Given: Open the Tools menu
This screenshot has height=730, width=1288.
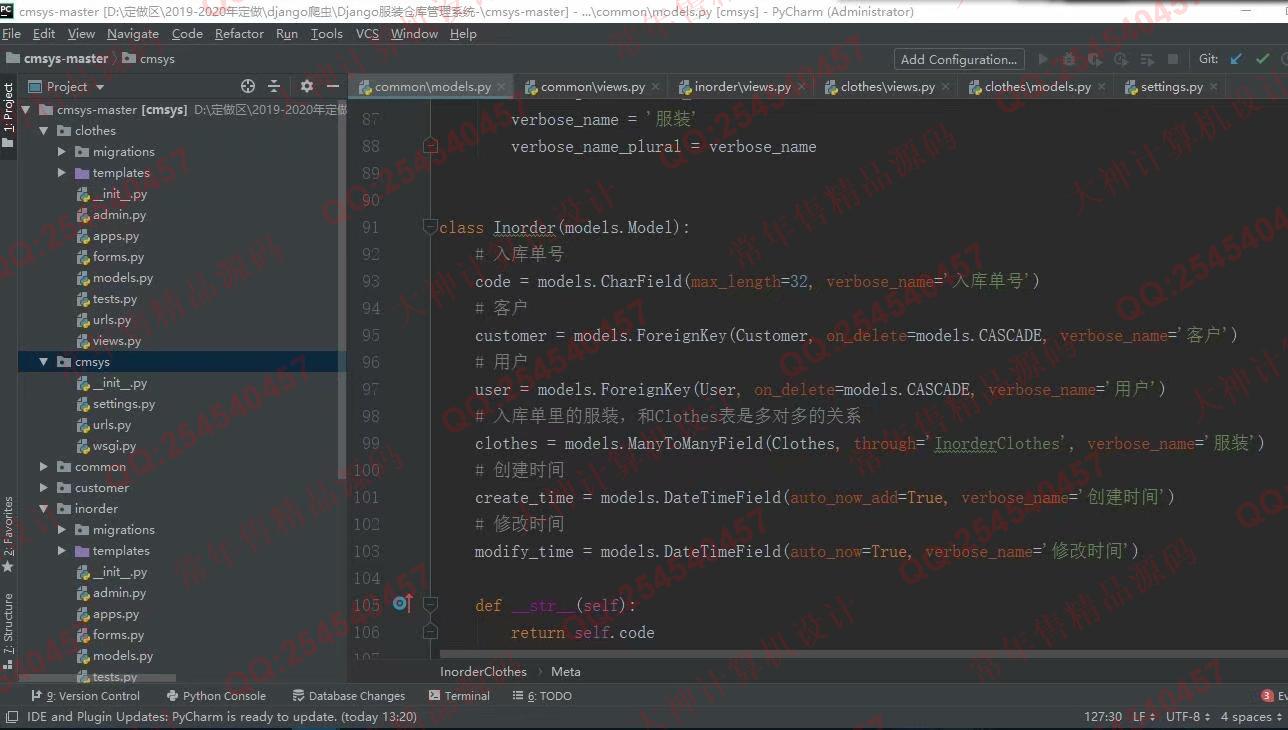Looking at the screenshot, I should point(327,34).
